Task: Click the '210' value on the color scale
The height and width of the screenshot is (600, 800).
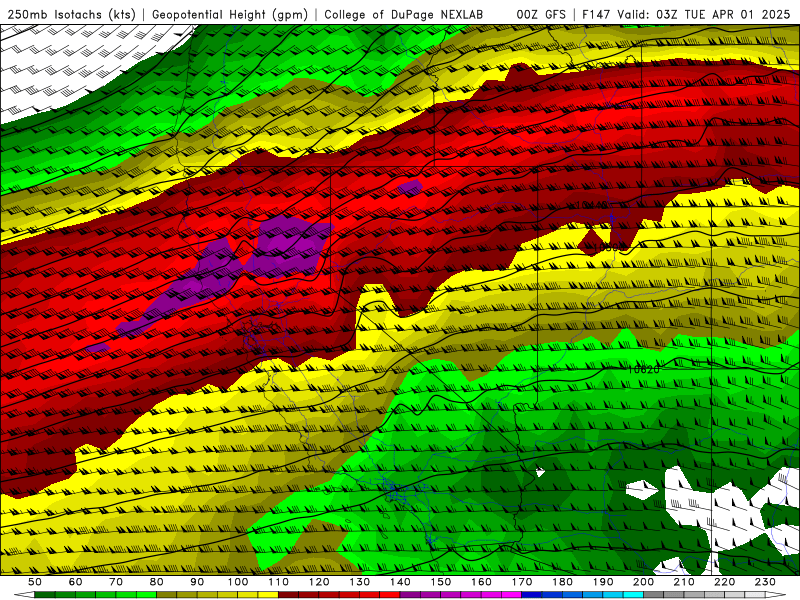Action: coord(684,582)
